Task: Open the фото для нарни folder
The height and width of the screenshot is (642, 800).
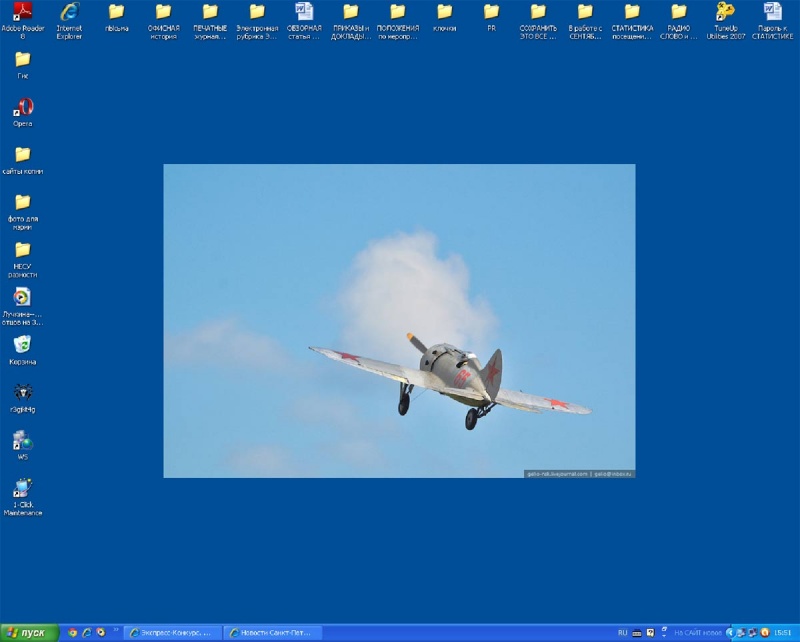Action: pyautogui.click(x=22, y=203)
